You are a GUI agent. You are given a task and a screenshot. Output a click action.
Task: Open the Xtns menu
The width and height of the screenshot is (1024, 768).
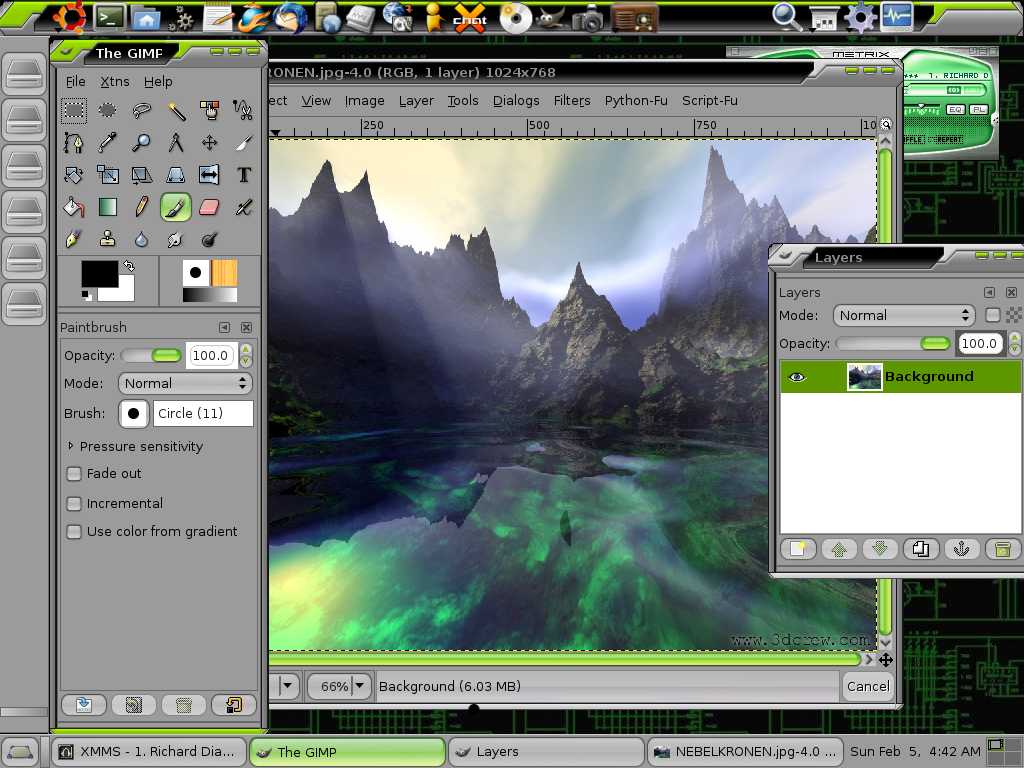point(115,82)
